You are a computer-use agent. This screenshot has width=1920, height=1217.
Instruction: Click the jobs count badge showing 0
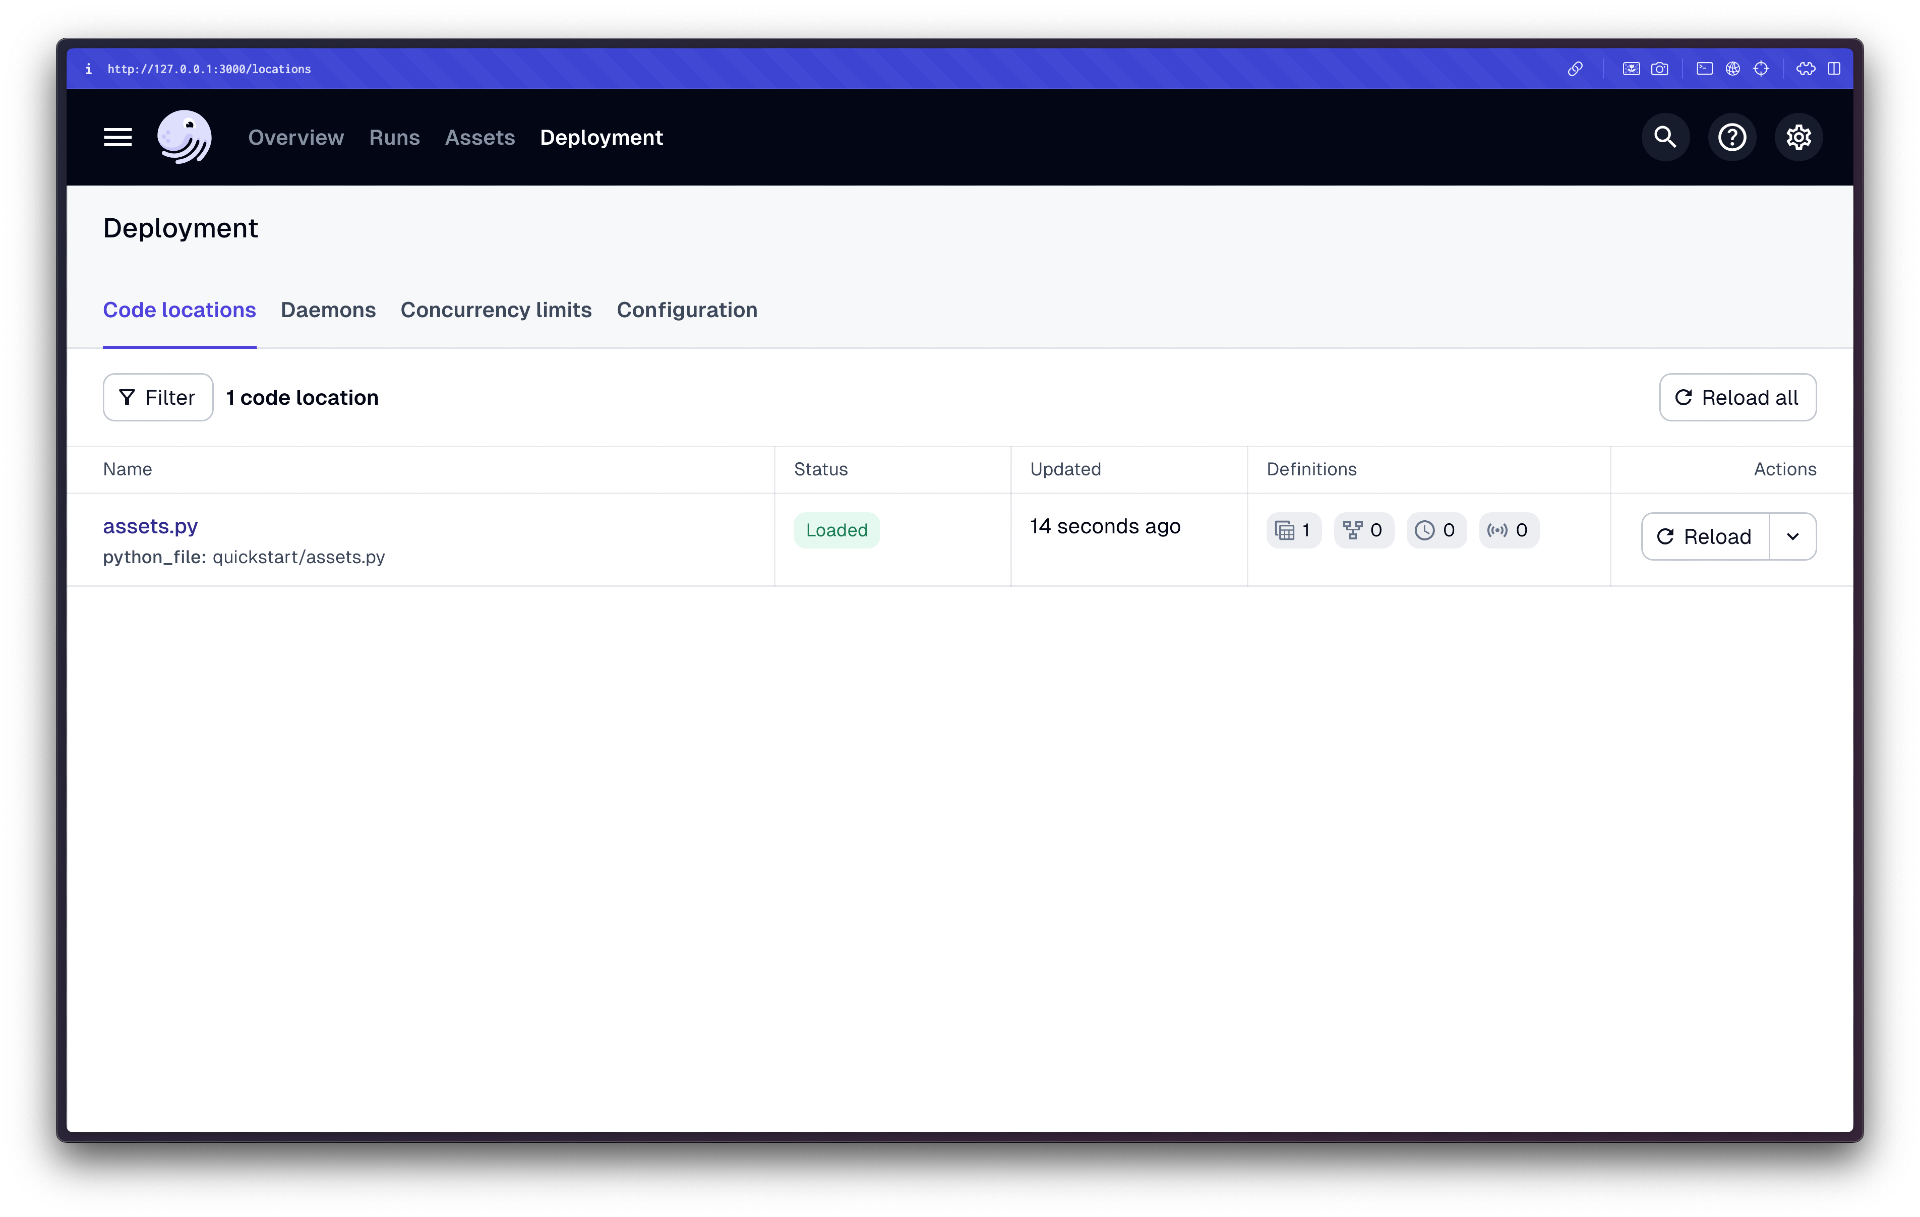(x=1364, y=530)
